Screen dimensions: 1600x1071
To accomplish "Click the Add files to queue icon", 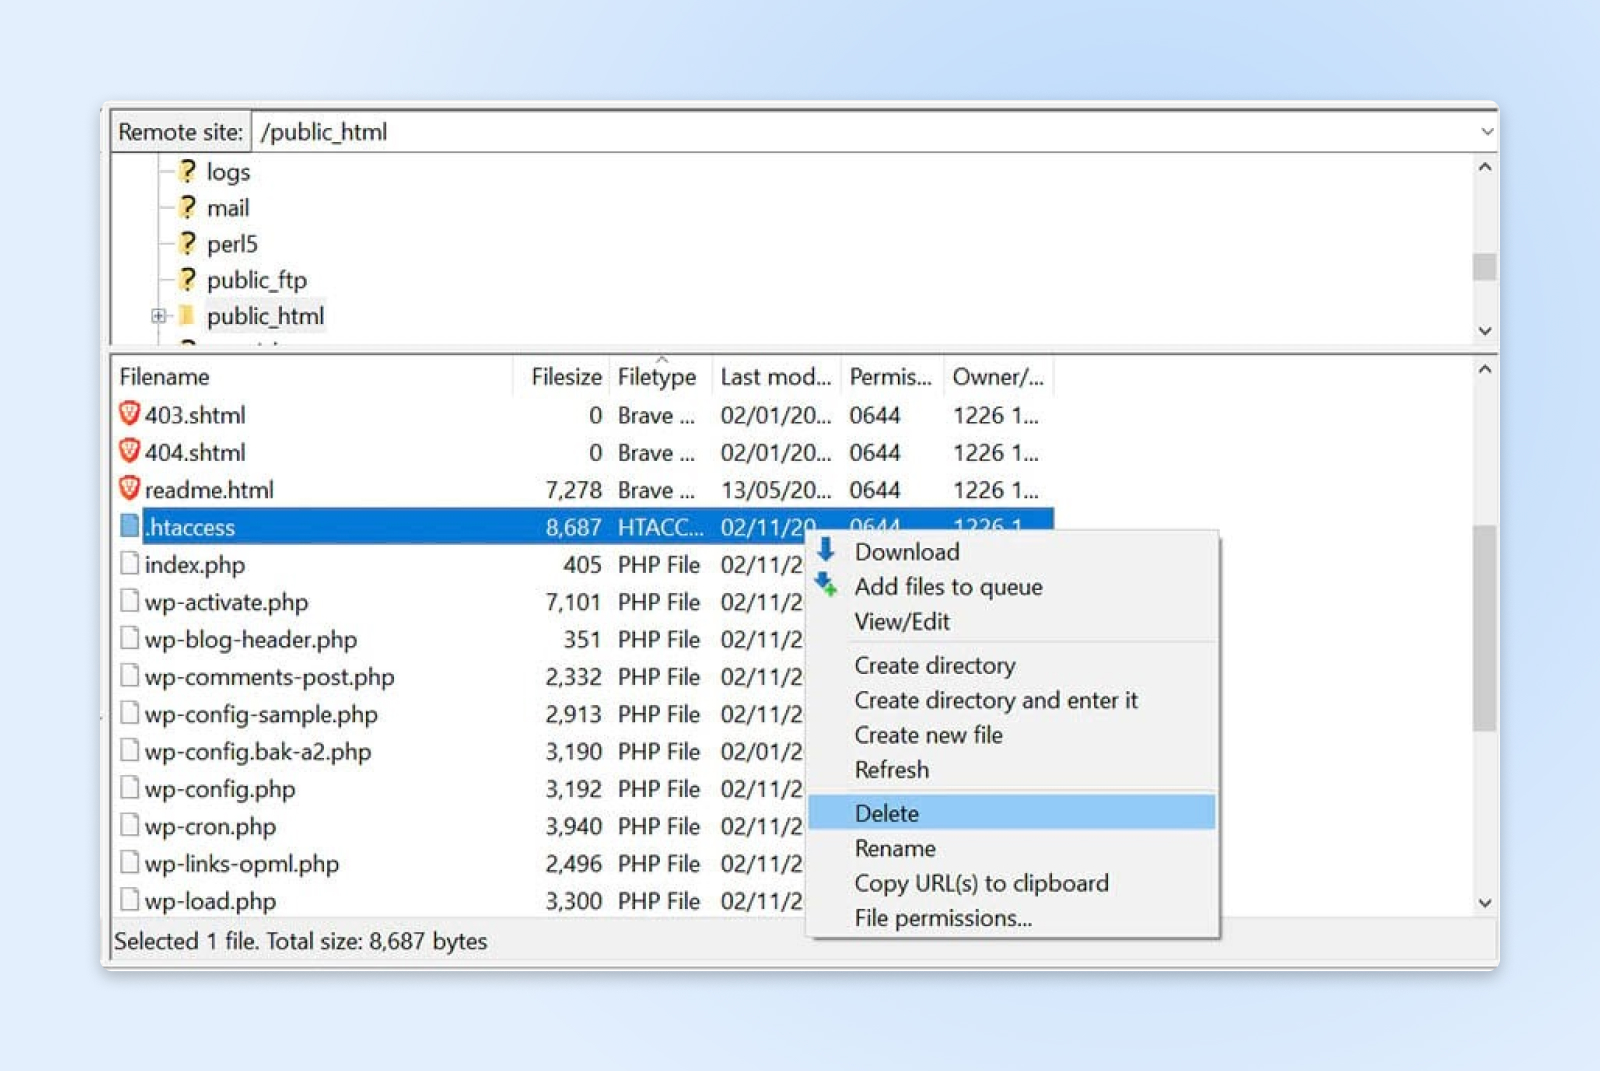I will [826, 586].
